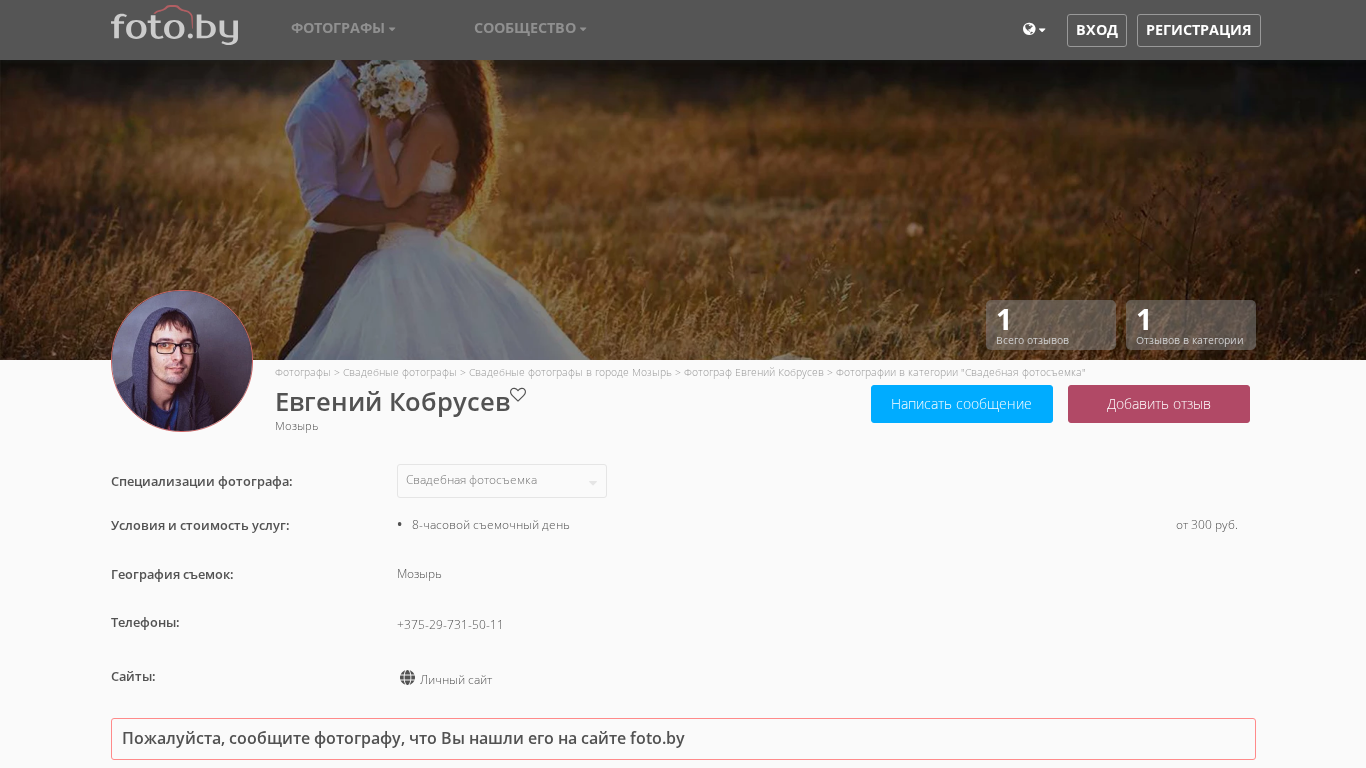Click the ВХОД login button
Image resolution: width=1366 pixels, height=768 pixels.
[x=1097, y=30]
